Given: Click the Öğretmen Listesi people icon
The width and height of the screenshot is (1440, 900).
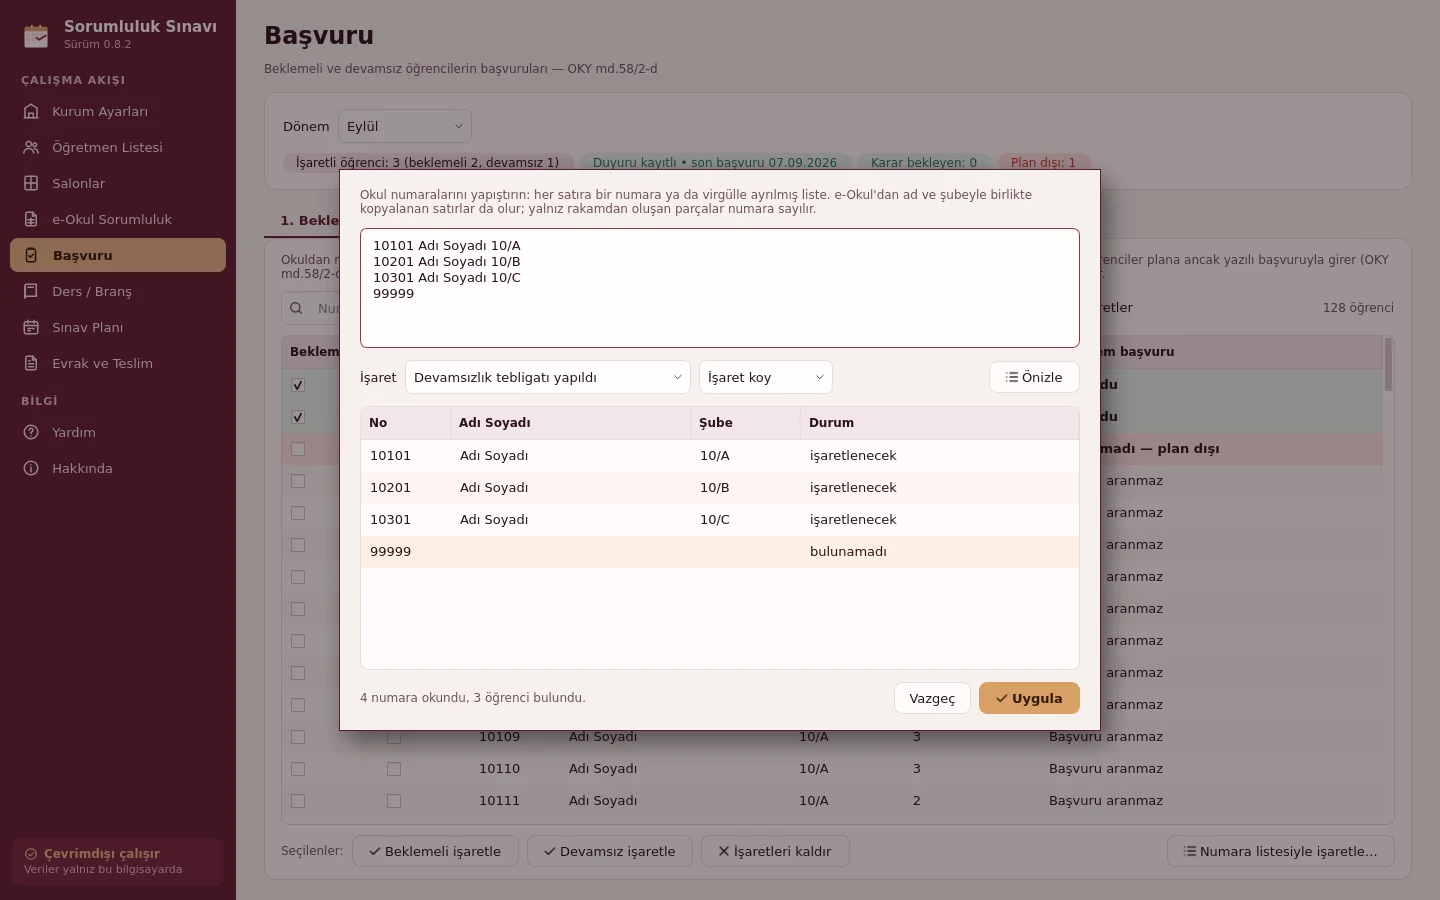Looking at the screenshot, I should [x=31, y=147].
